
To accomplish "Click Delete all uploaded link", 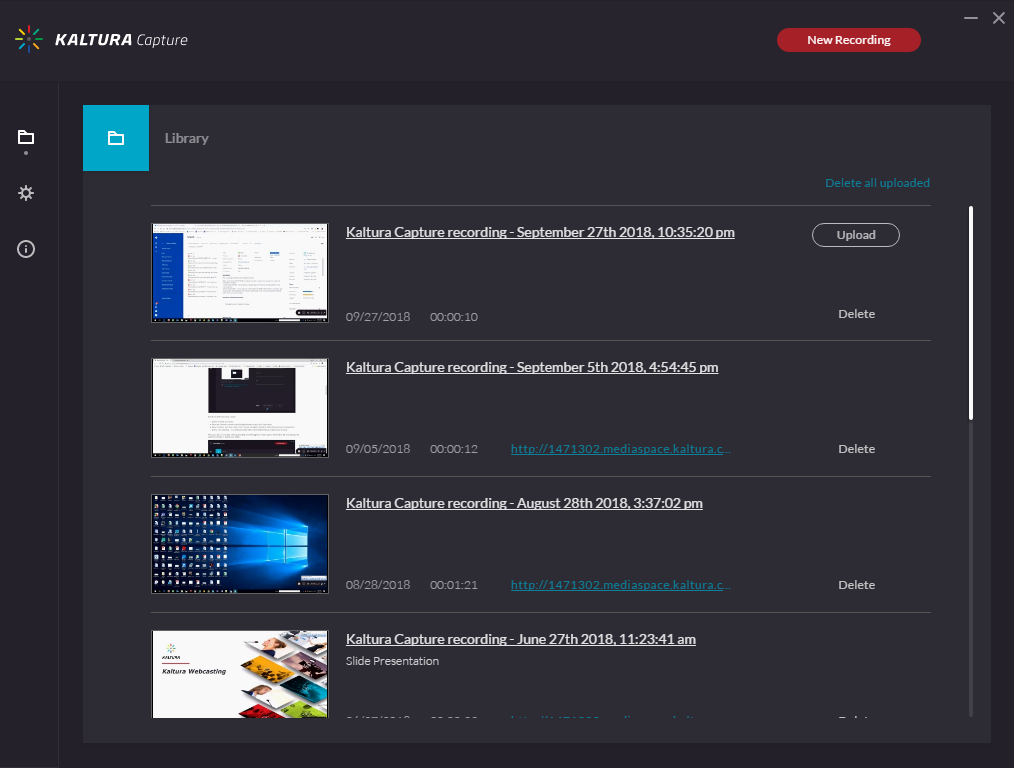I will [x=878, y=183].
